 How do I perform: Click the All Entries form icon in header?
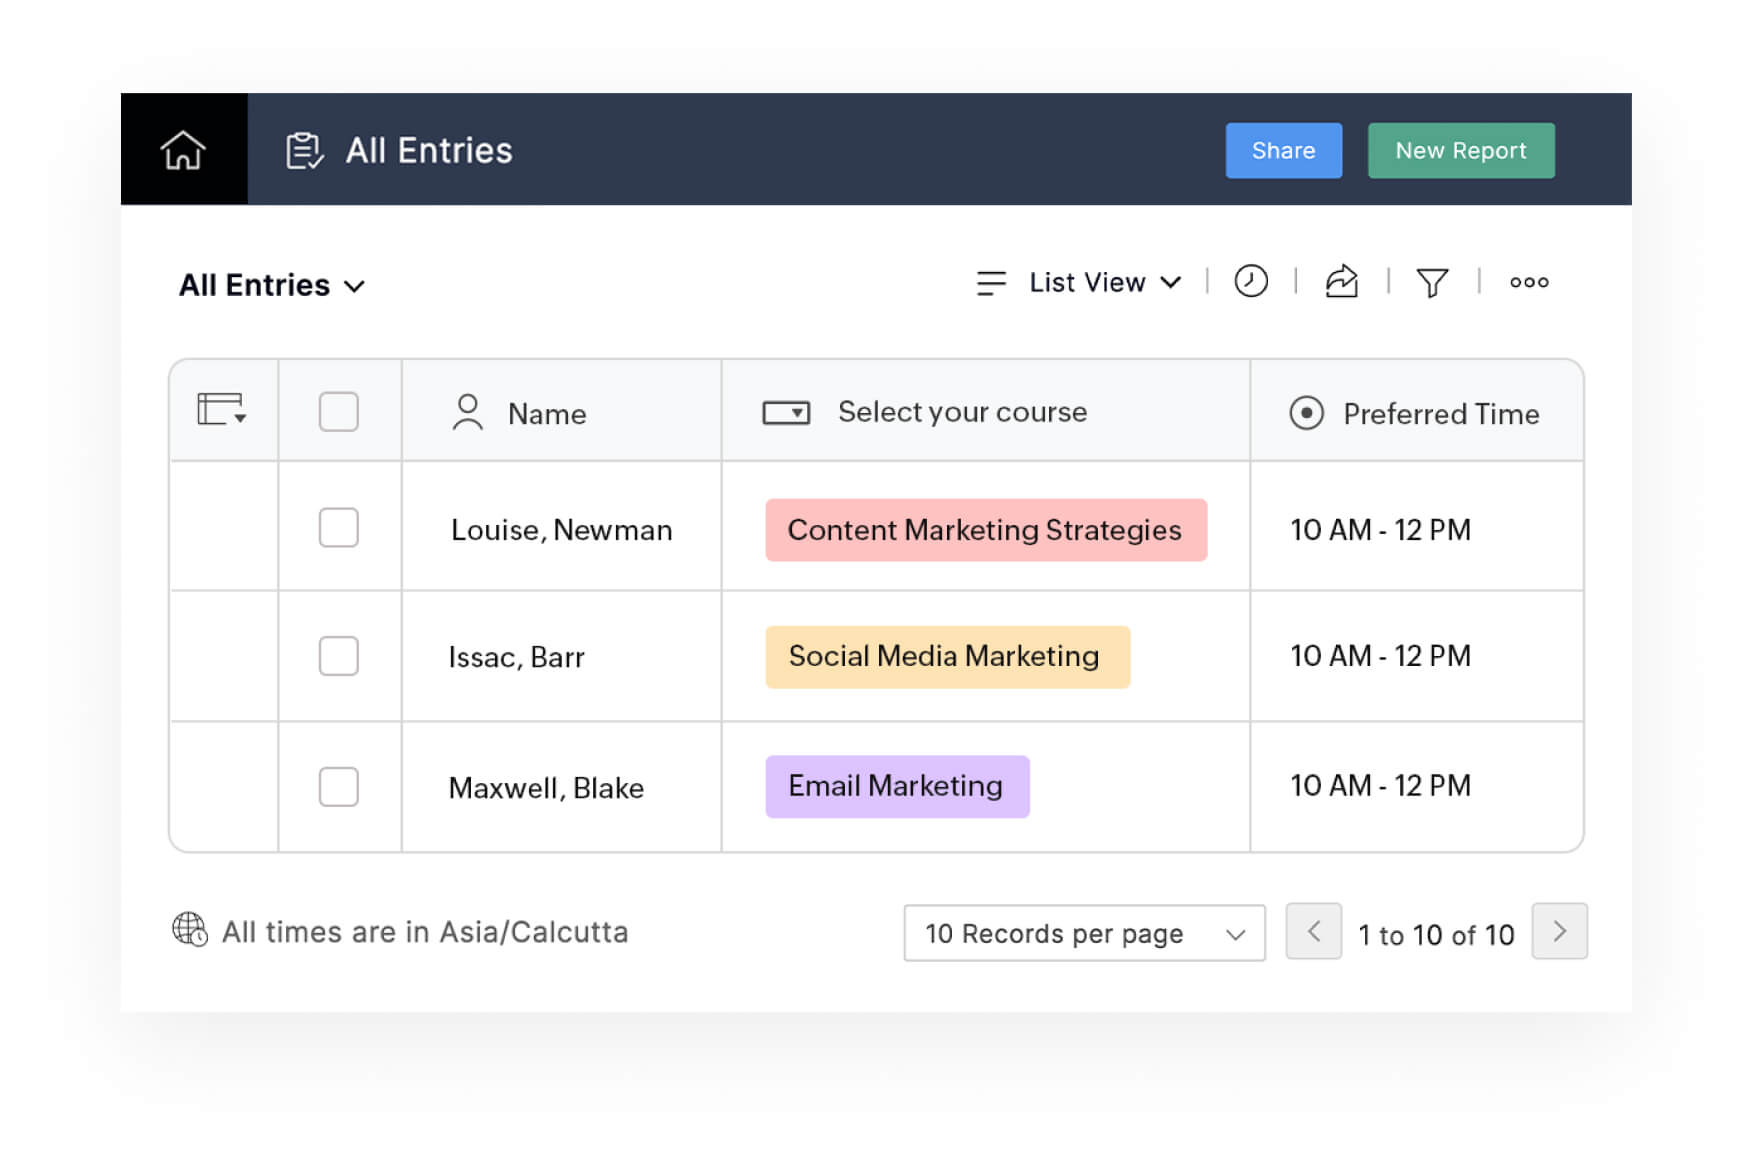[x=304, y=151]
